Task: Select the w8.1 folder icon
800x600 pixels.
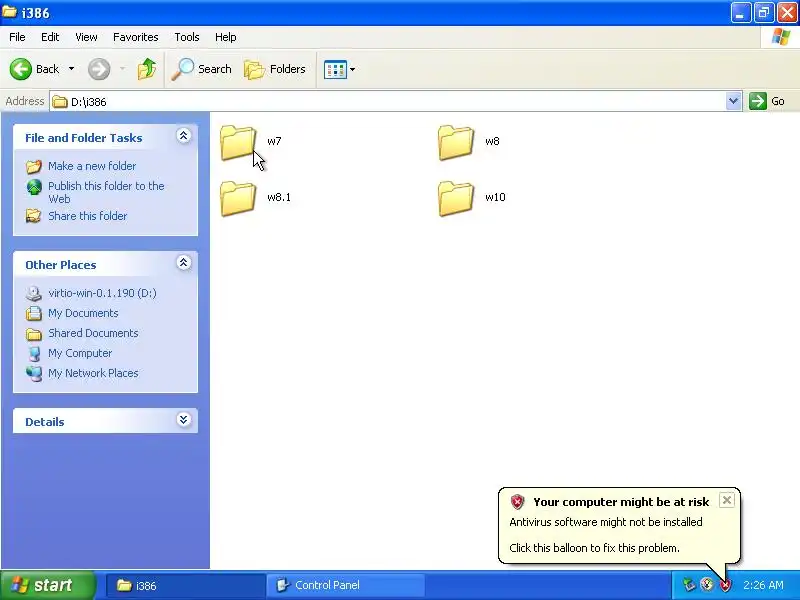Action: [238, 198]
